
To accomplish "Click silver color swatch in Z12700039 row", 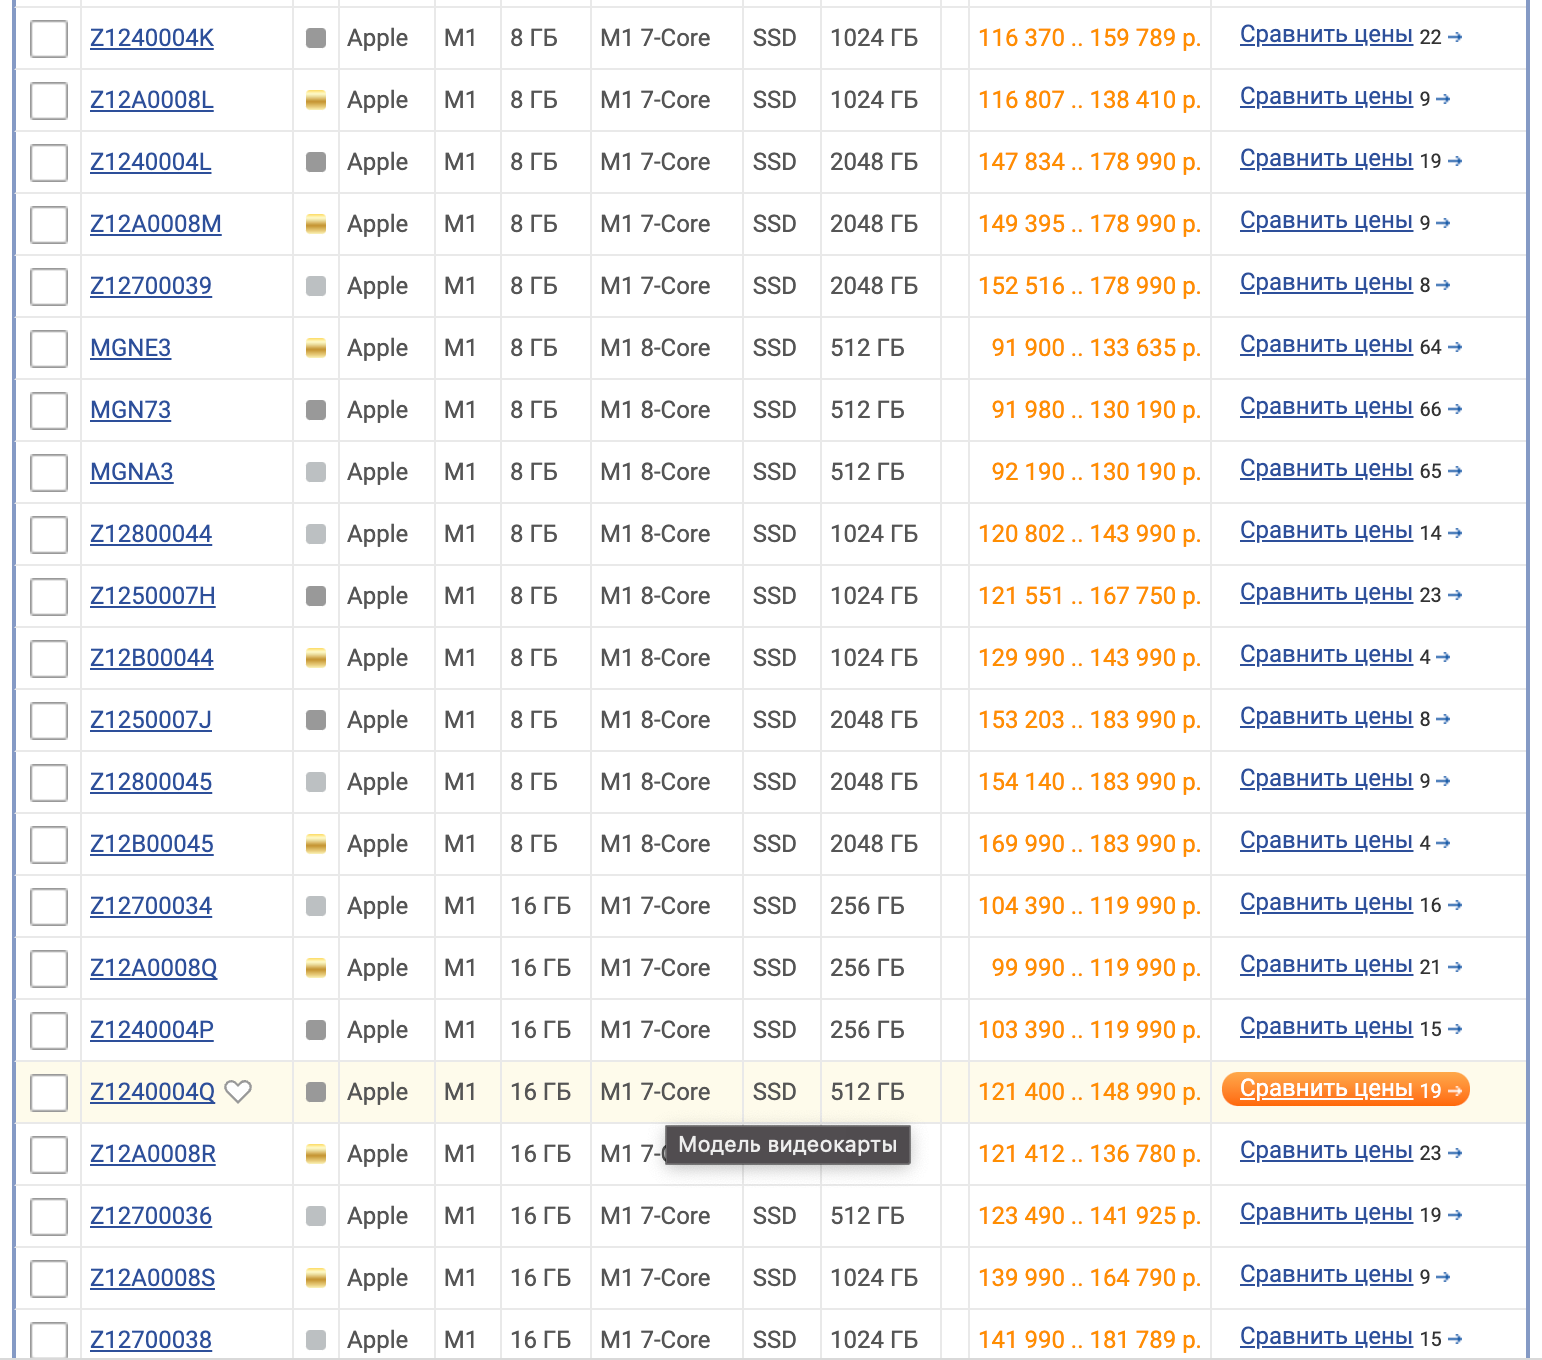I will click(316, 286).
